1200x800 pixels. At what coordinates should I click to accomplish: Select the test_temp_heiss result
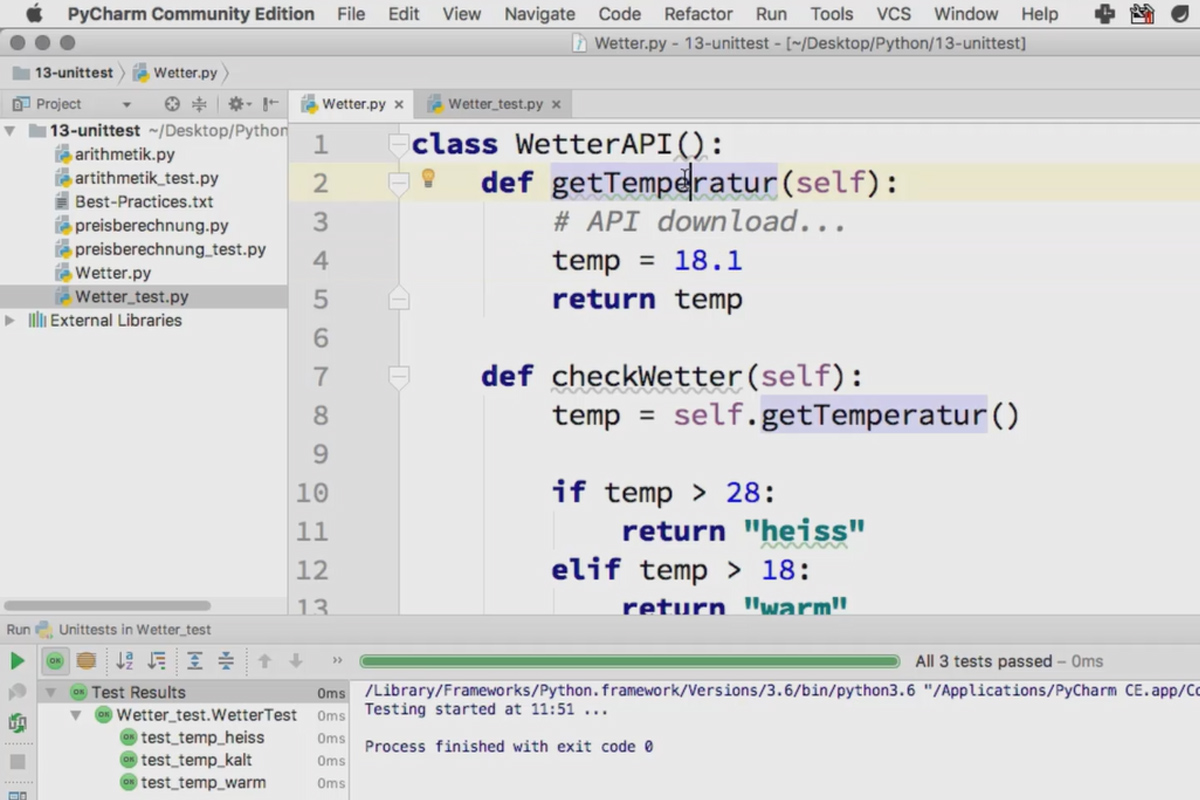(x=202, y=738)
